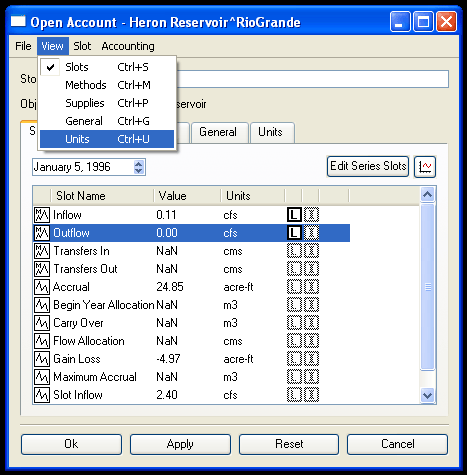
Task: Click the slot icon for Slot Inflow
Action: pyautogui.click(x=42, y=395)
